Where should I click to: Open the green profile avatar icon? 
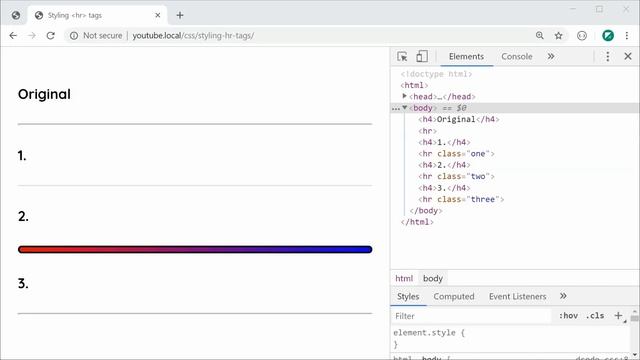click(x=608, y=36)
